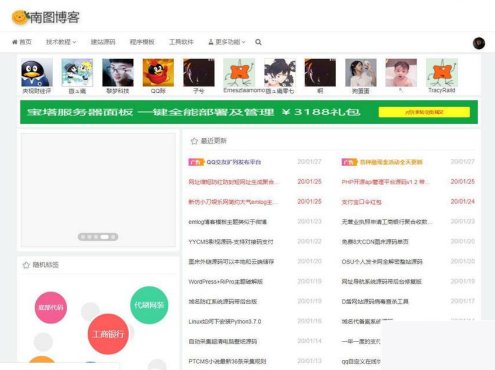Open the D盾网站源码病毒查杀工具 article

[x=375, y=301]
